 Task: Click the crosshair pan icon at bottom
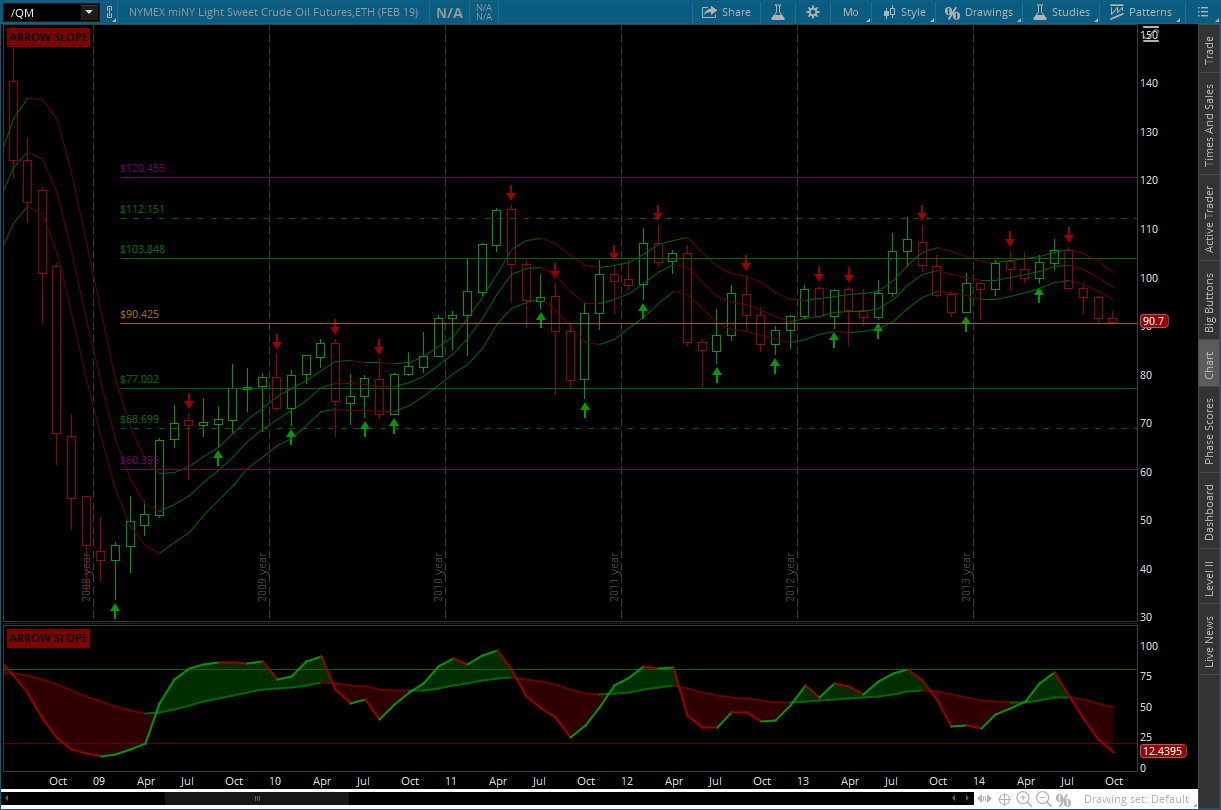(1004, 798)
